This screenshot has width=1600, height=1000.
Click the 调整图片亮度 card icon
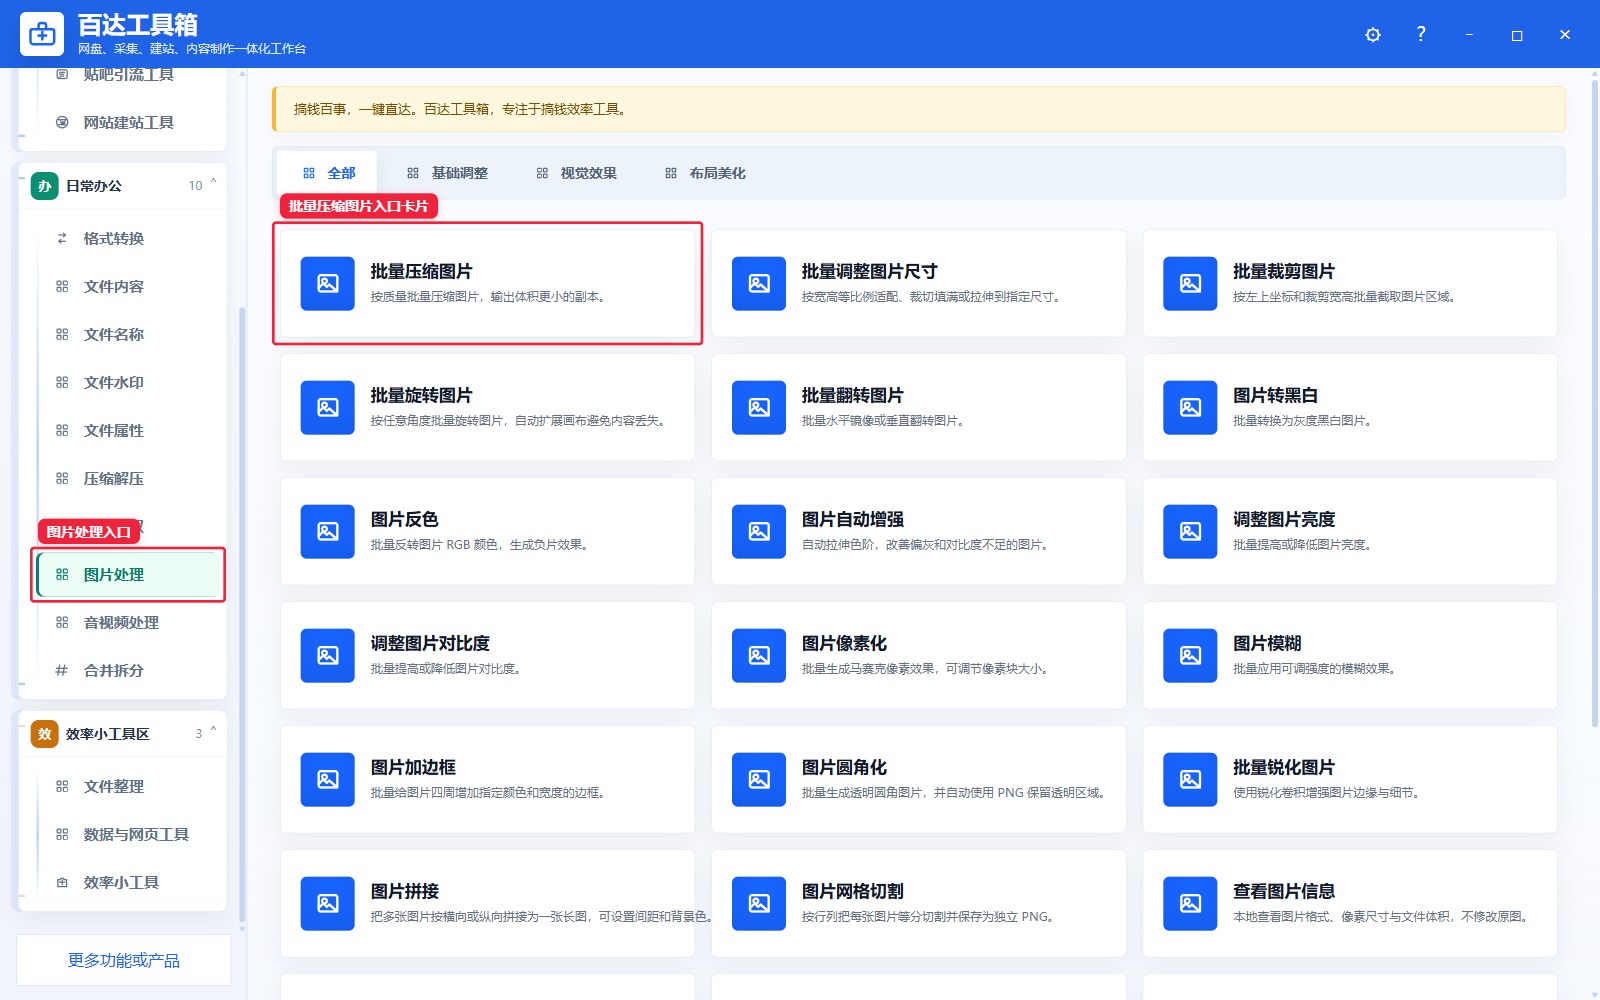point(1190,531)
